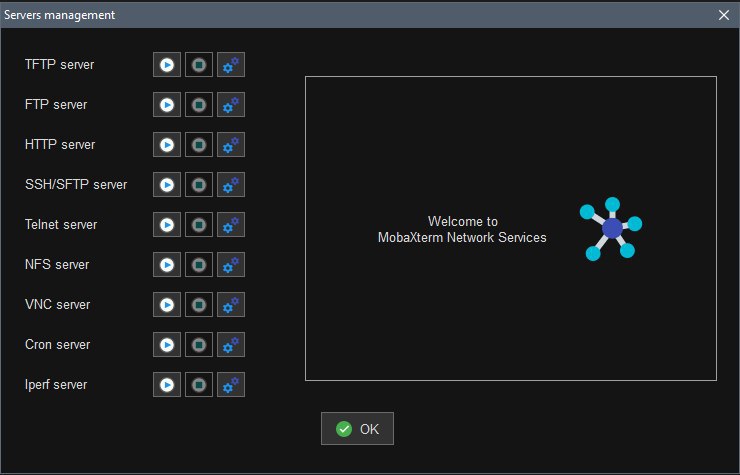Stop the Telnet server
740x475 pixels.
tap(199, 225)
